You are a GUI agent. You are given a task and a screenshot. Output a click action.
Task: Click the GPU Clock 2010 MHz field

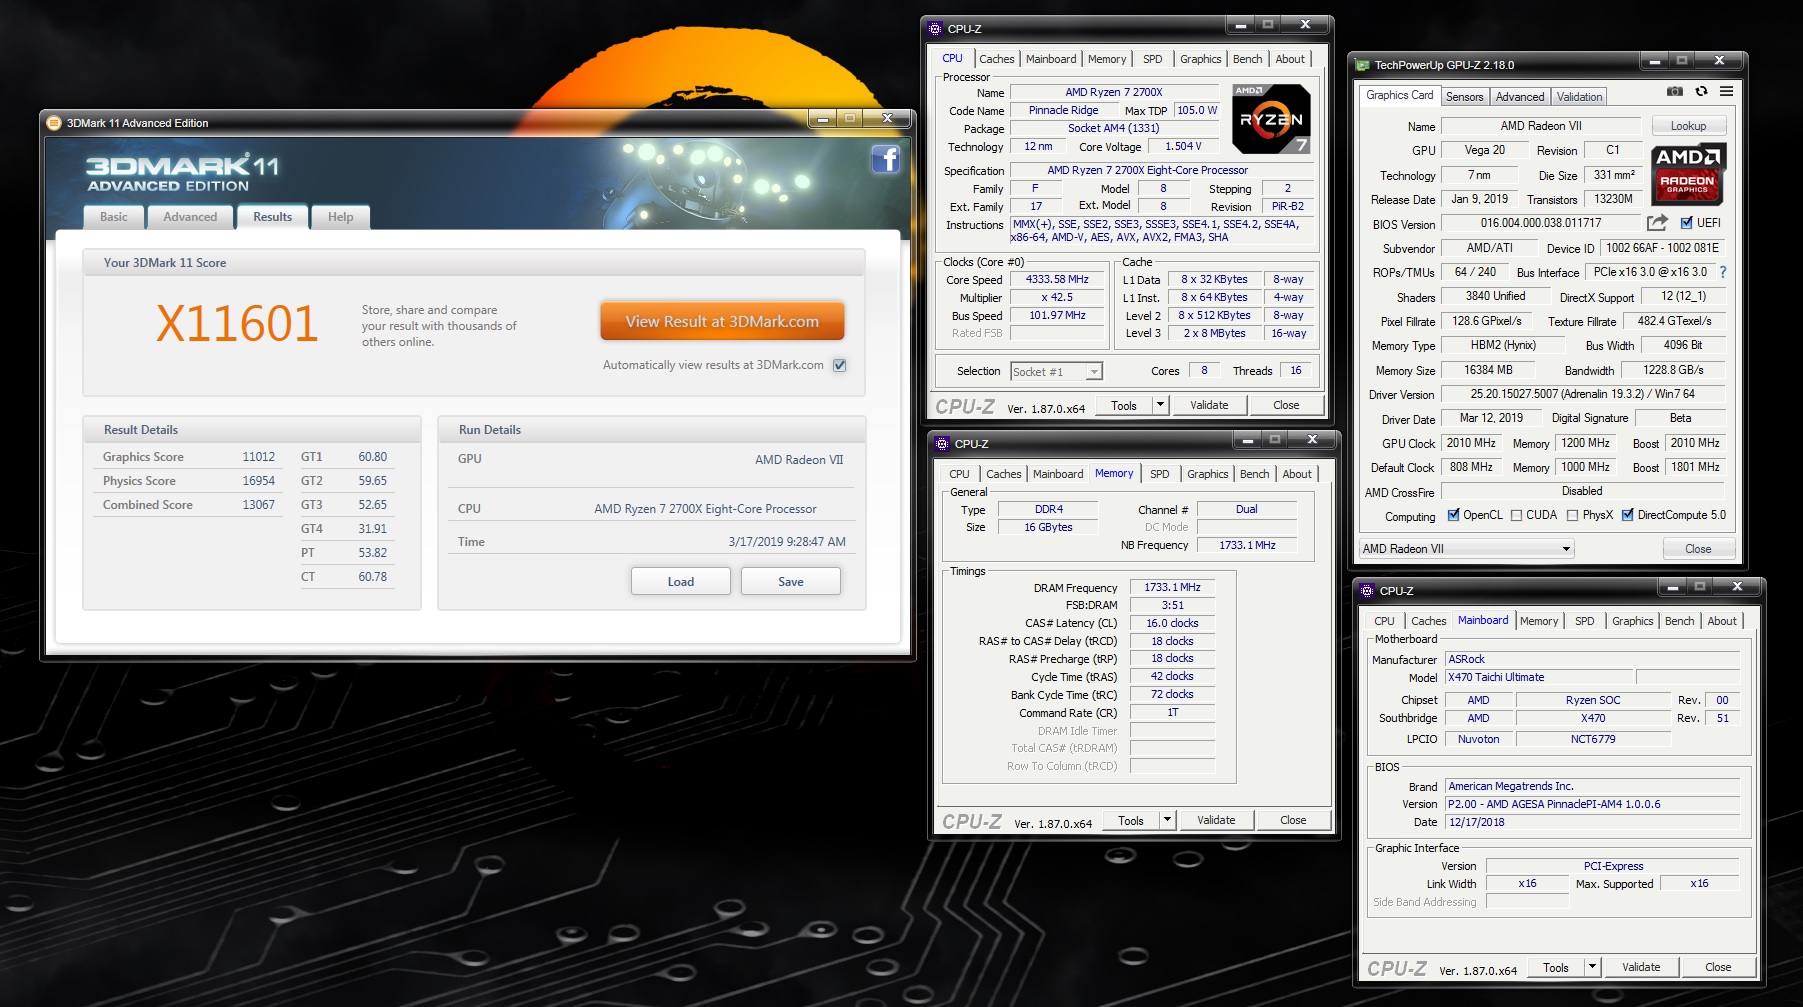[1471, 443]
